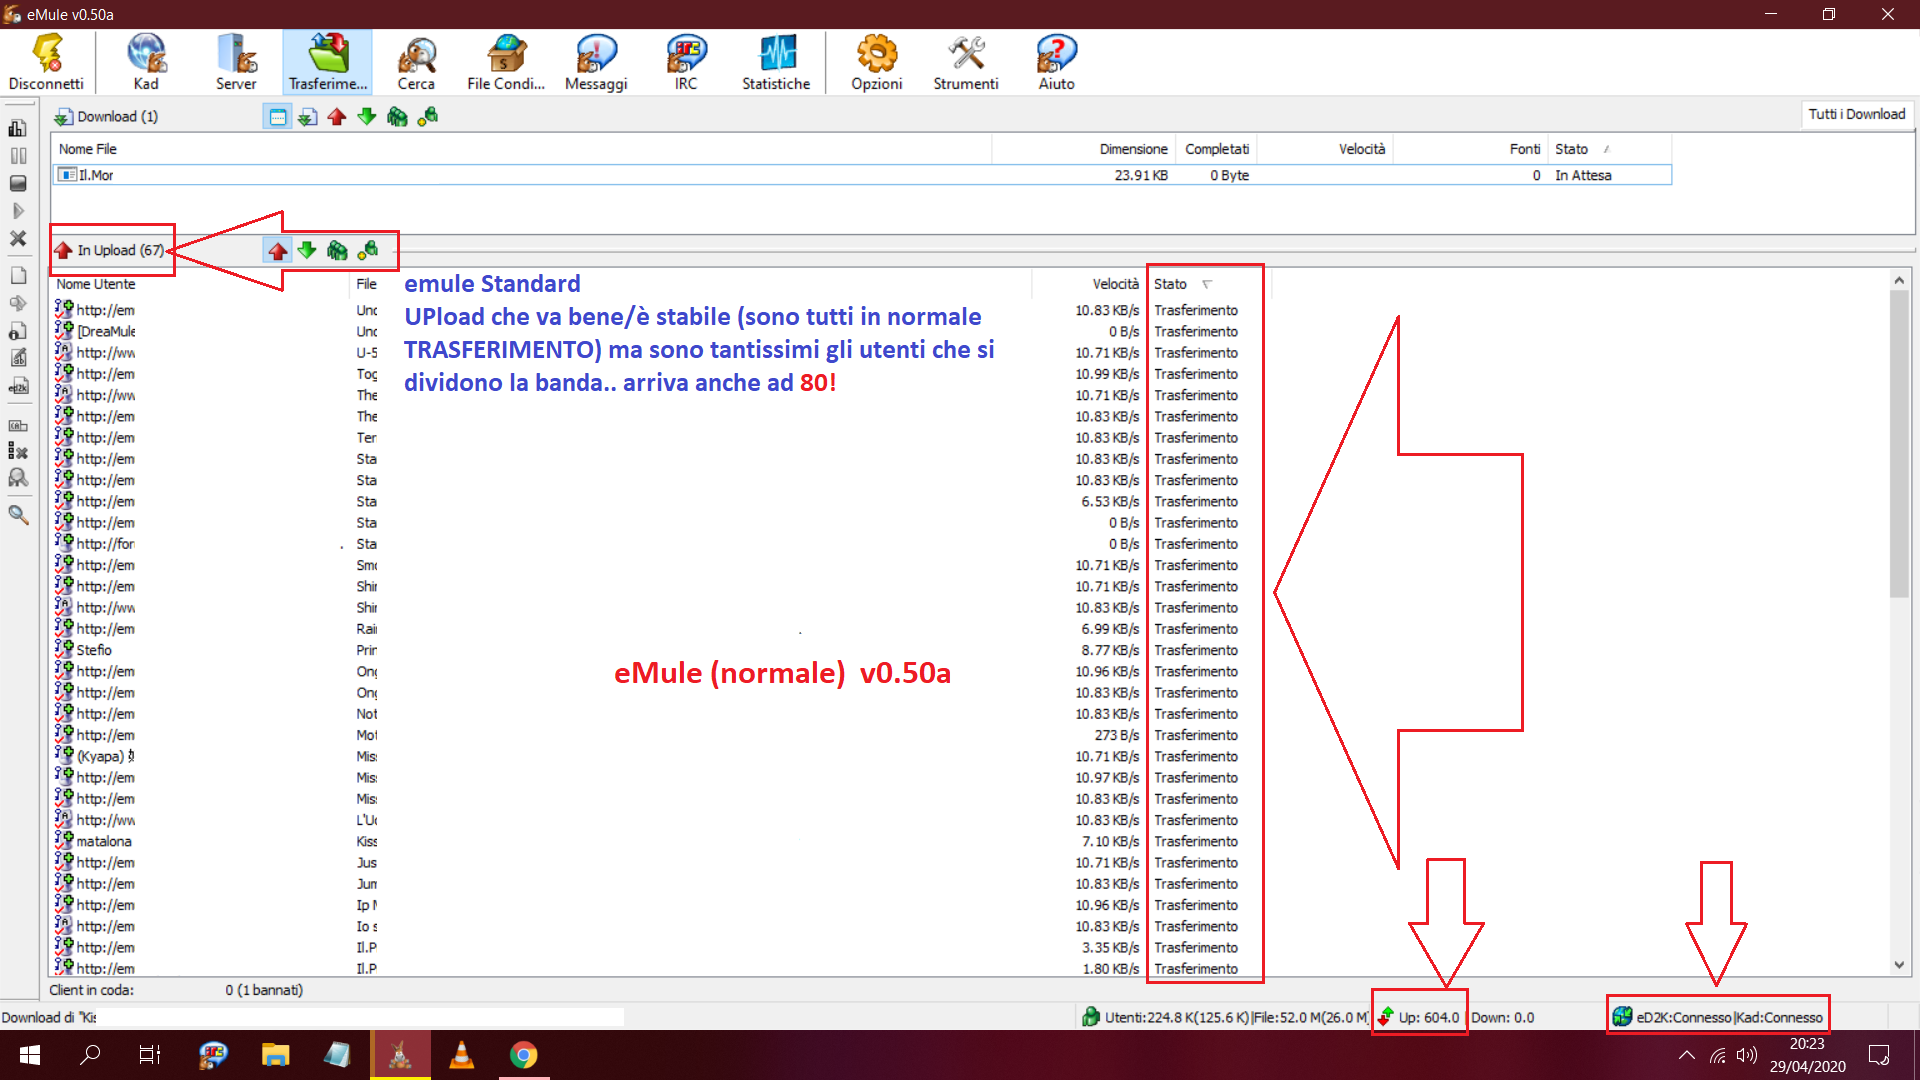Select the Tutti i Download tab
1920x1080 pixels.
tap(1856, 114)
